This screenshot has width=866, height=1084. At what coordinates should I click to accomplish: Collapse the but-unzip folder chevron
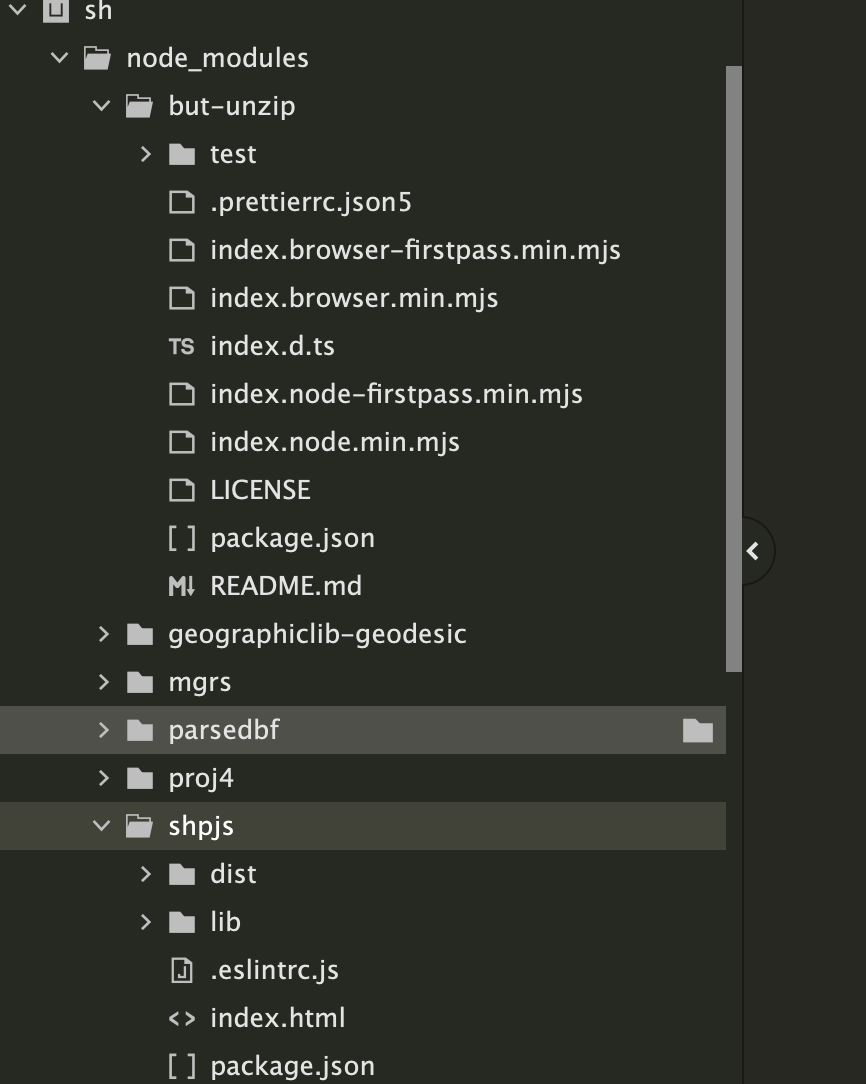102,106
